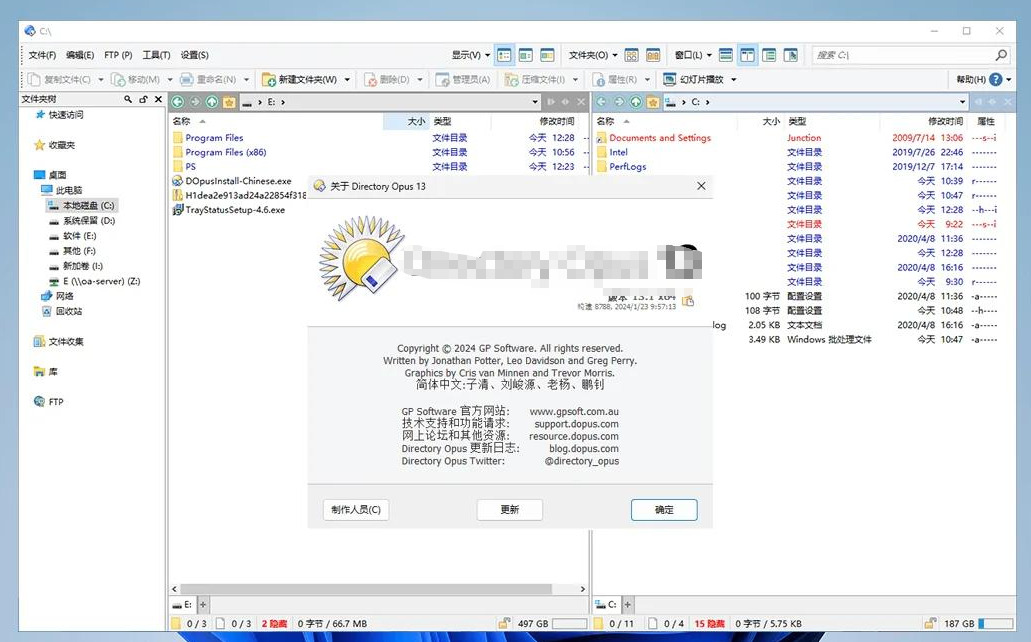This screenshot has width=1031, height=642.
Task: Expand the right pane path dropdown arrow
Action: [962, 102]
